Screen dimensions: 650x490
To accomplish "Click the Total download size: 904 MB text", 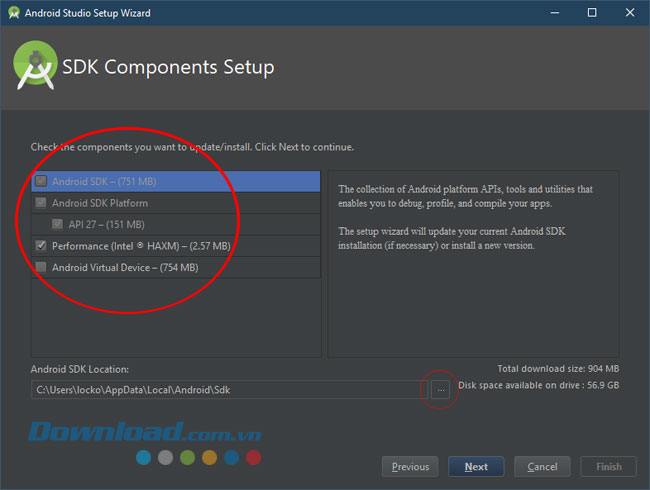I will tap(558, 369).
